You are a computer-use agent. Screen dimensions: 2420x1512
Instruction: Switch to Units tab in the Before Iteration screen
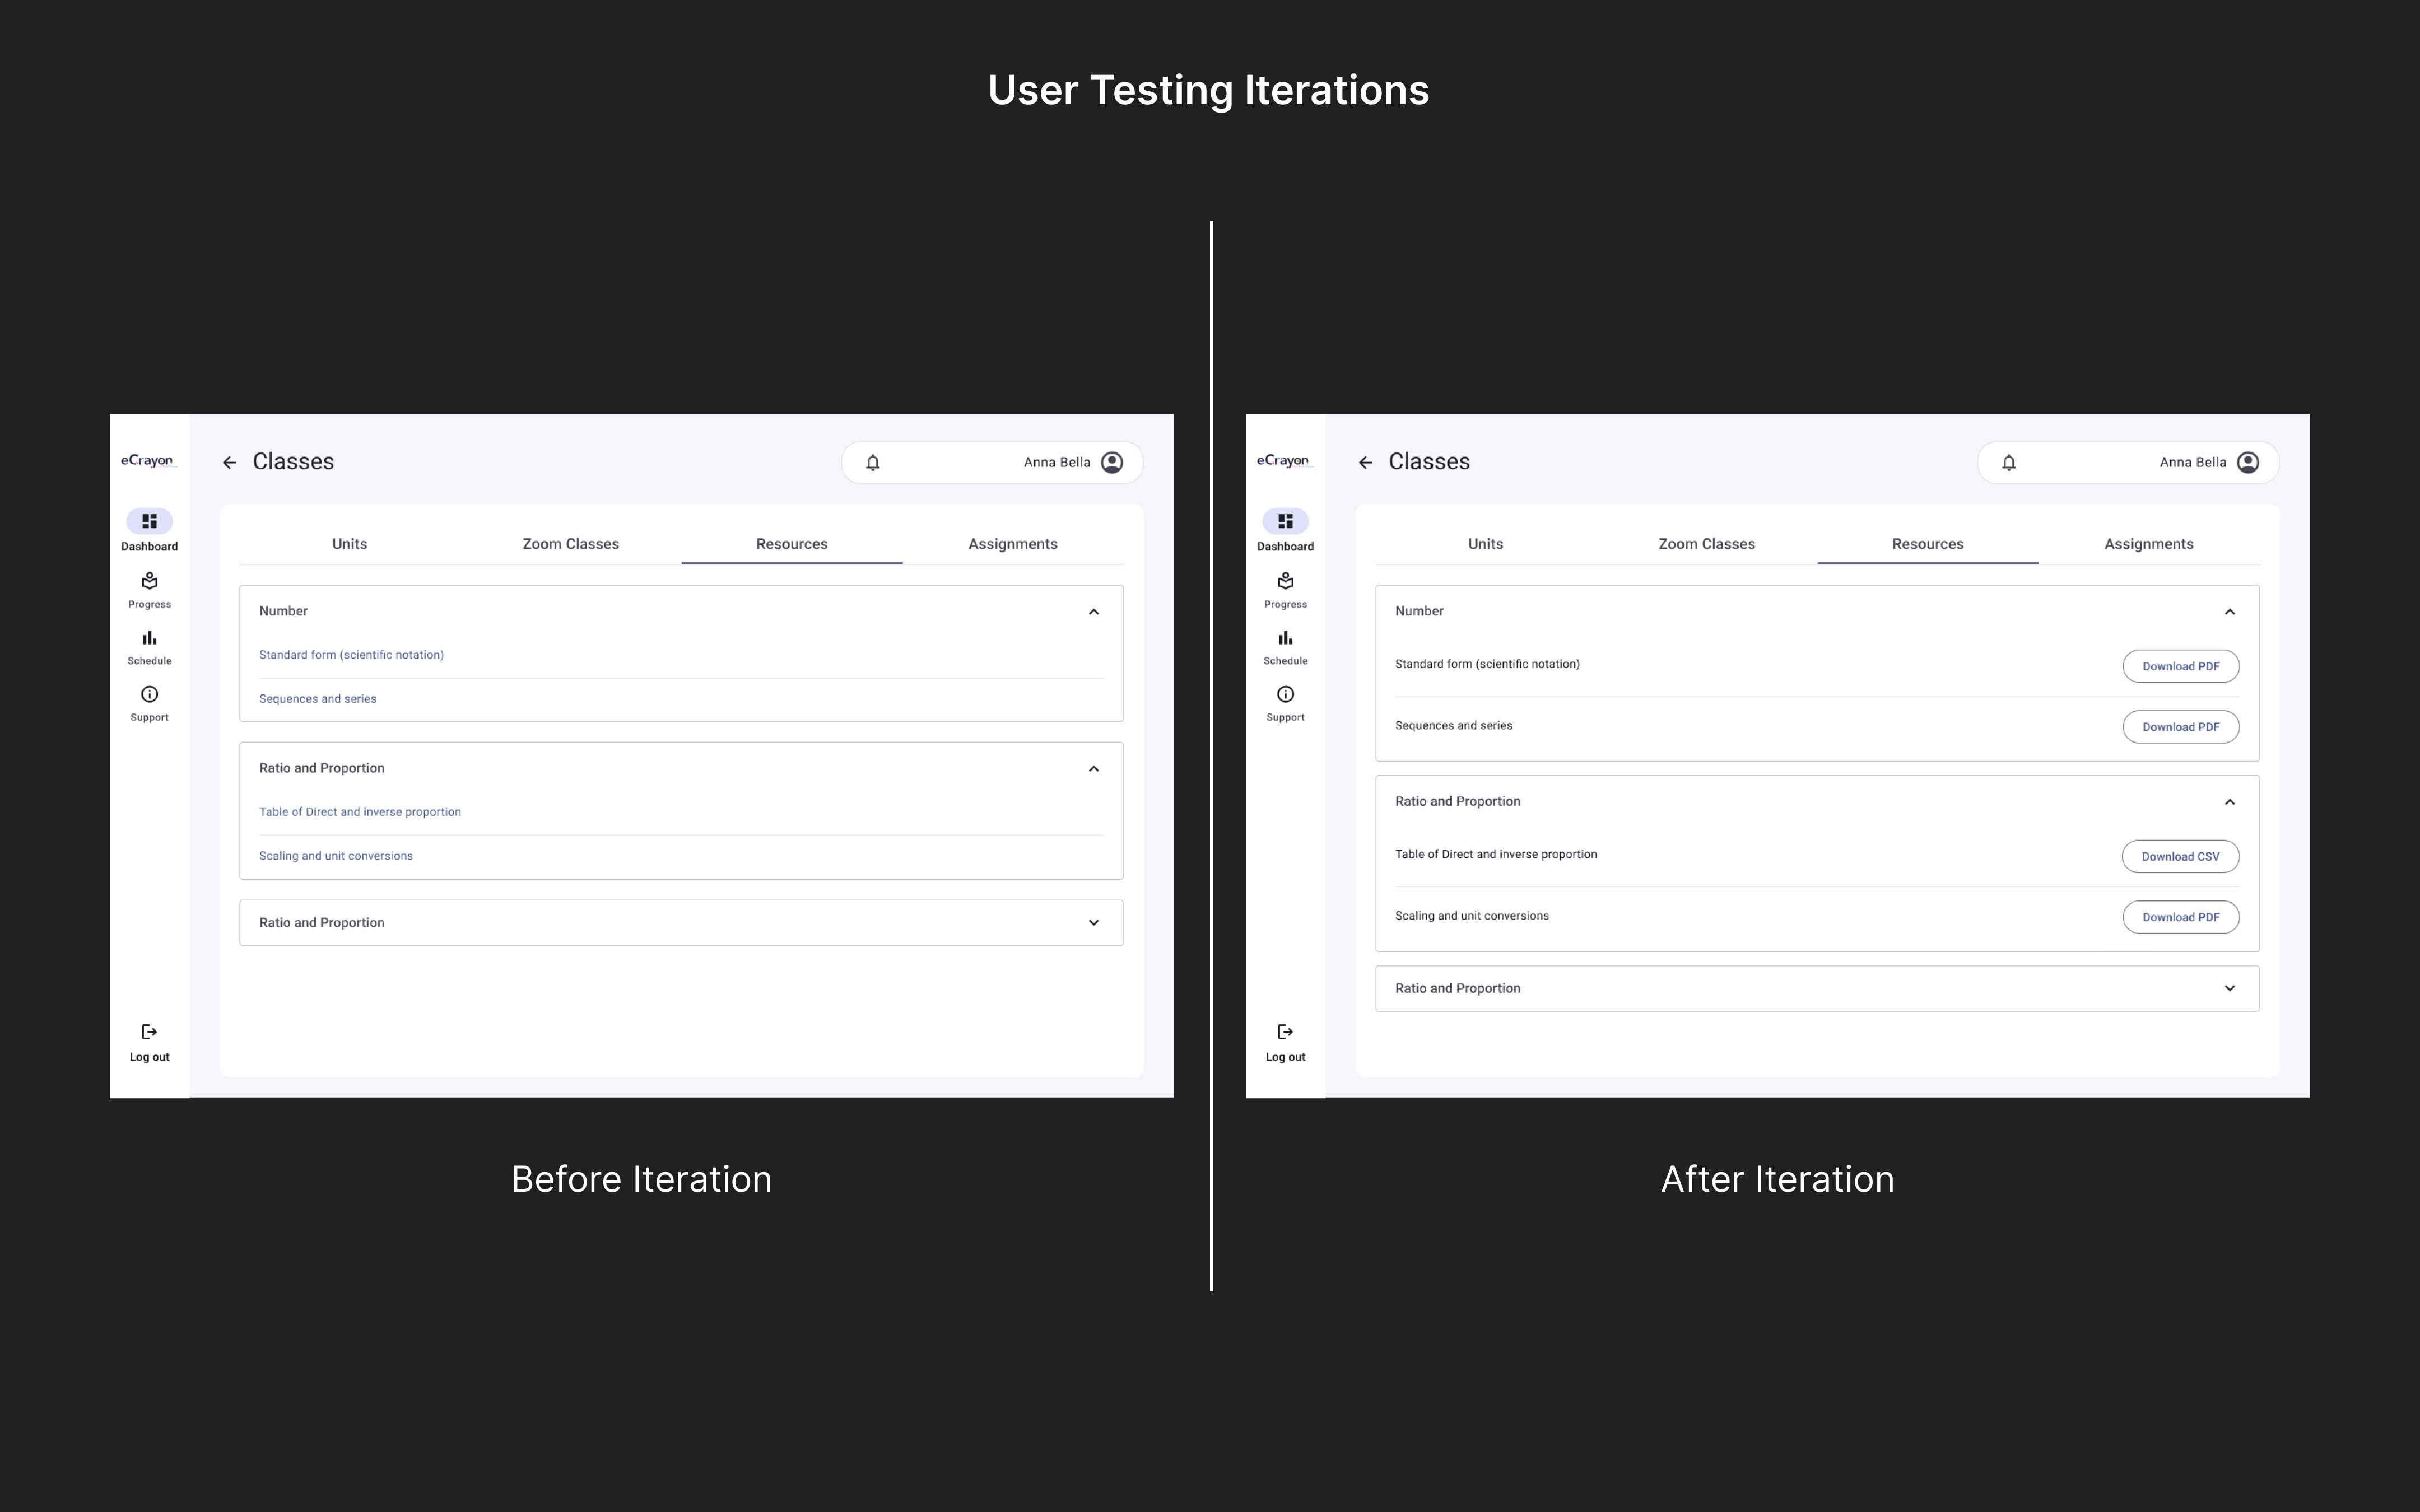(x=349, y=544)
